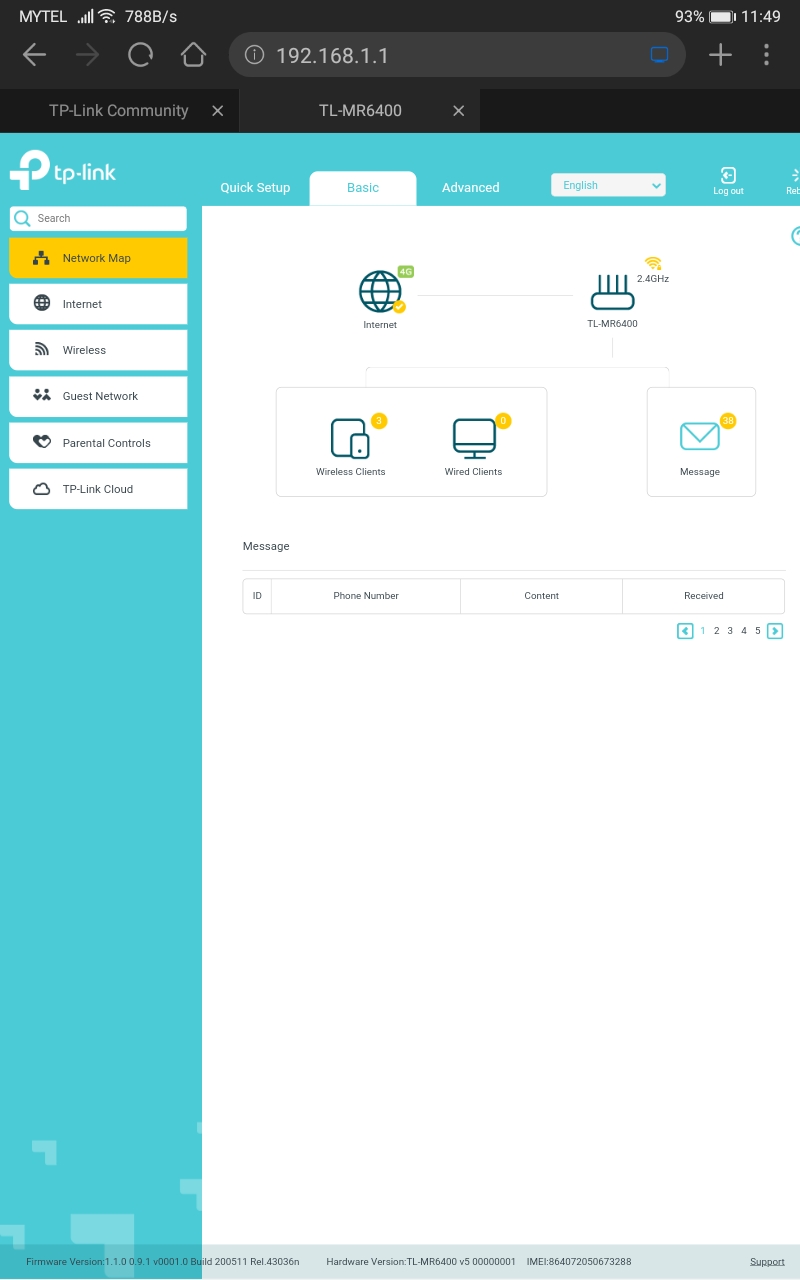Select the Basic tab
This screenshot has height=1280, width=800.
tap(363, 188)
